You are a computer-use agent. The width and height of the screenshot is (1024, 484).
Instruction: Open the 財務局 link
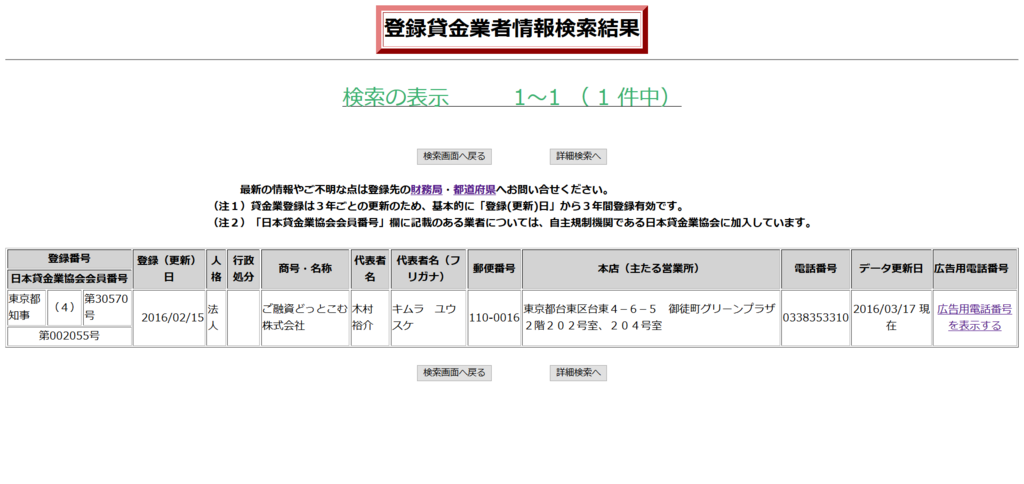click(426, 191)
